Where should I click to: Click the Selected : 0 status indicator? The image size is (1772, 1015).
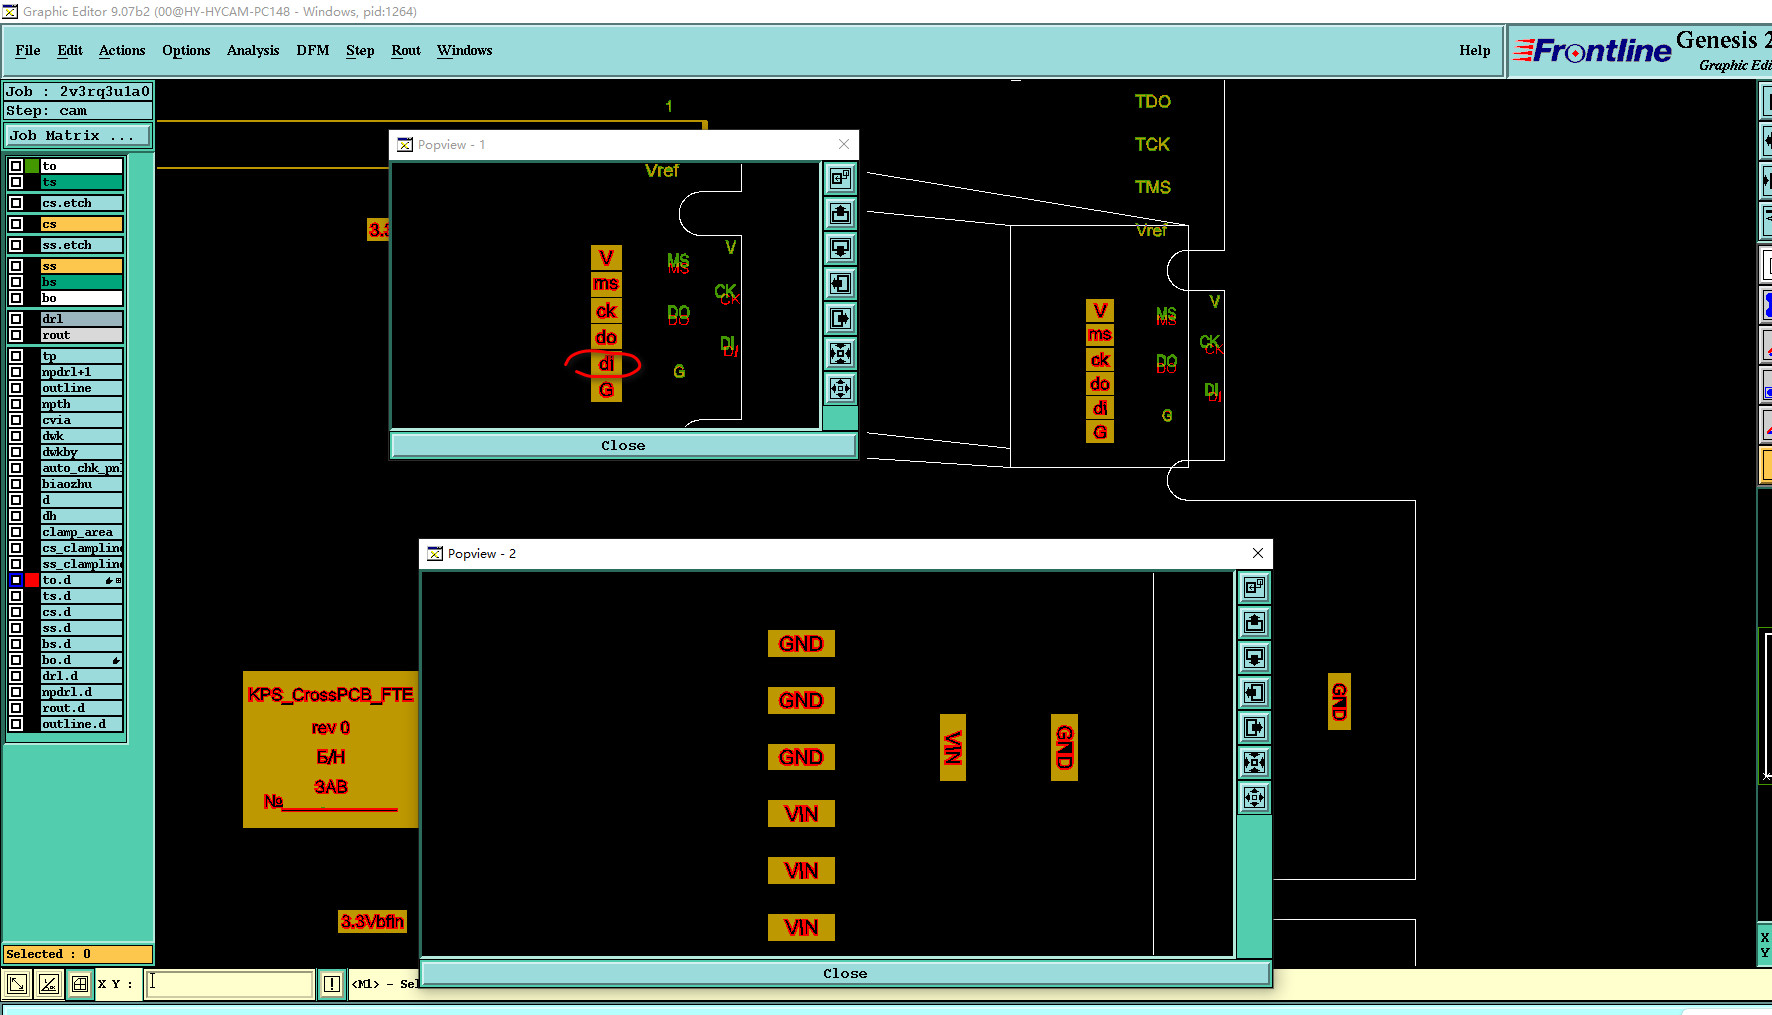78,954
